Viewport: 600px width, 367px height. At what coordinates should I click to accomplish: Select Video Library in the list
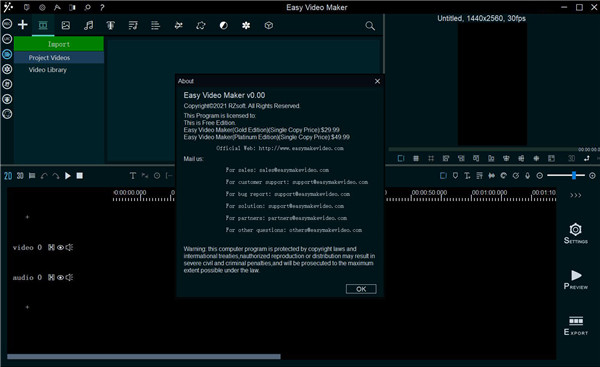pyautogui.click(x=47, y=70)
